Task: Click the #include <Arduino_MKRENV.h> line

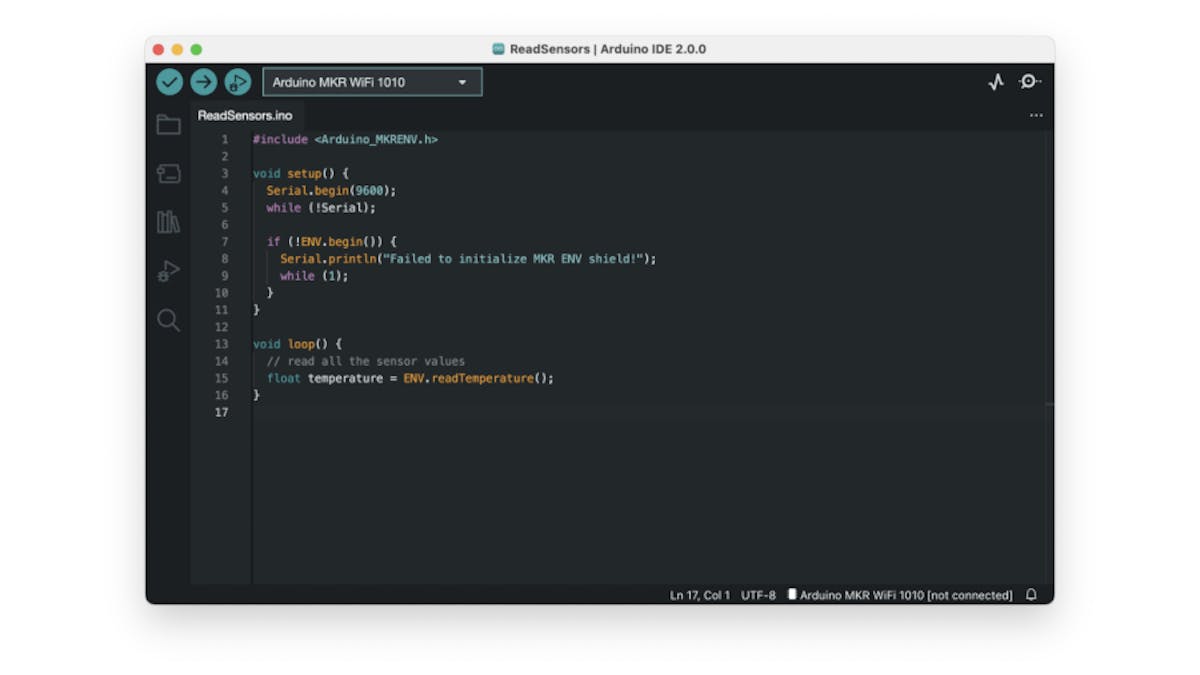Action: [345, 139]
